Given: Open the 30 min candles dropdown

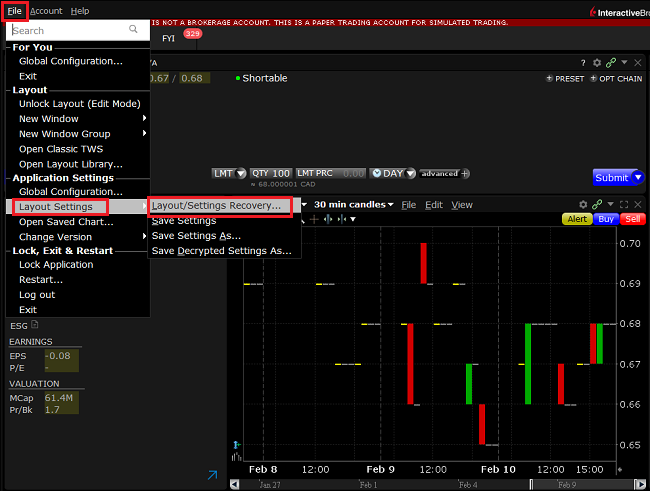Looking at the screenshot, I should (x=354, y=204).
